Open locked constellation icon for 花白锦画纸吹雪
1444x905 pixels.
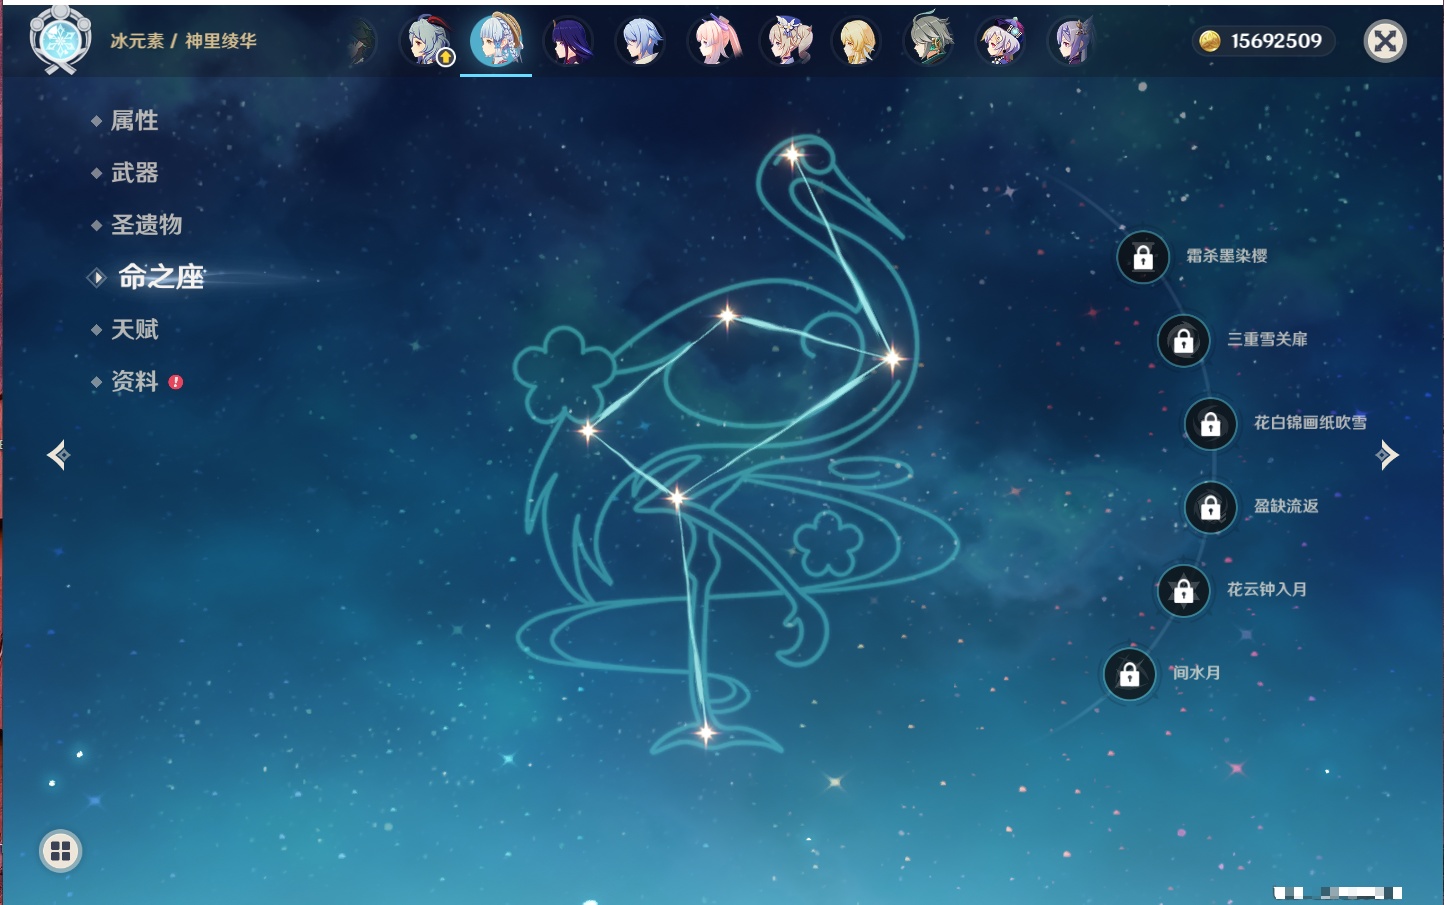click(x=1211, y=423)
